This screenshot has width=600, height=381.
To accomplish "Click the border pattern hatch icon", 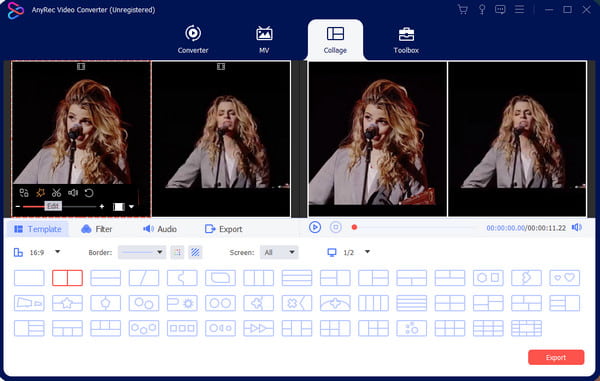I will pyautogui.click(x=196, y=252).
